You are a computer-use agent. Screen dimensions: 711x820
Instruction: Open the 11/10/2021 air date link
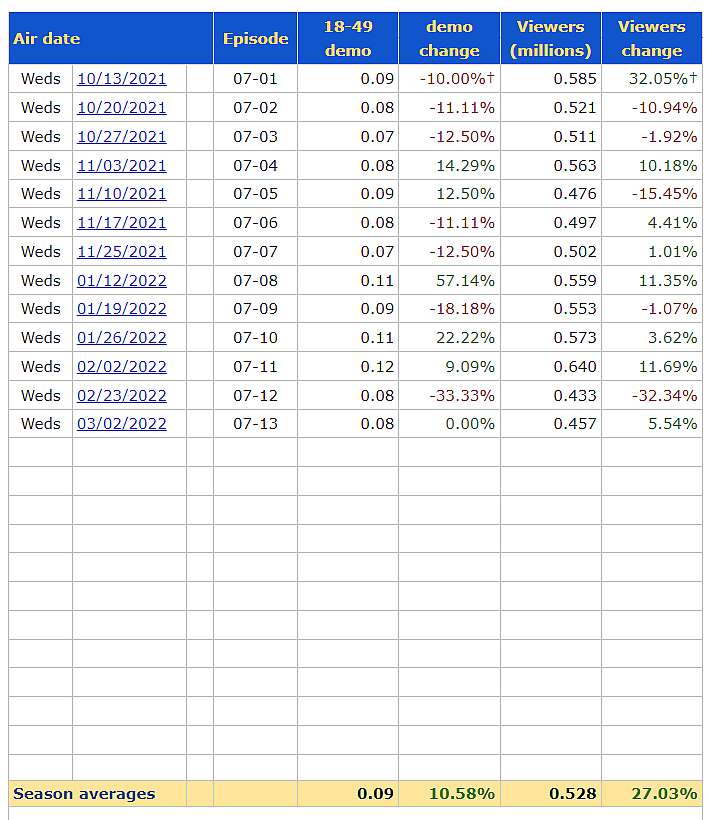pos(122,194)
